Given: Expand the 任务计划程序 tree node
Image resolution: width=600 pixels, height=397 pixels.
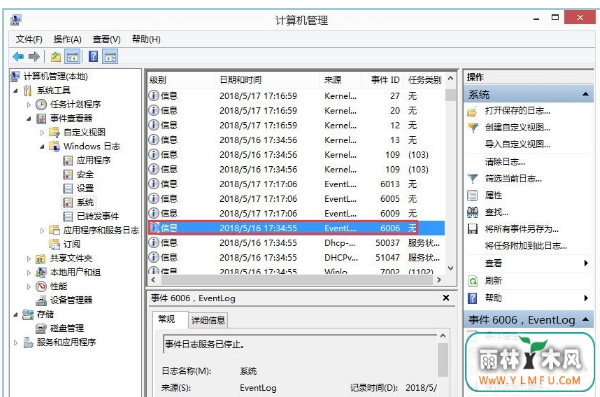Looking at the screenshot, I should tap(29, 105).
